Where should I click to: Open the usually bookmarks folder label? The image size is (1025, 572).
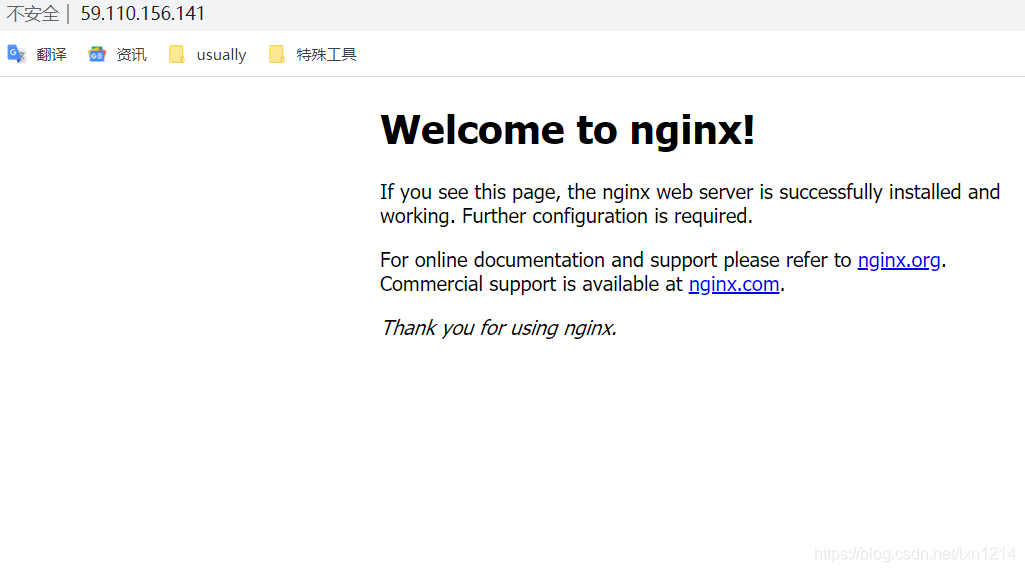(x=222, y=55)
